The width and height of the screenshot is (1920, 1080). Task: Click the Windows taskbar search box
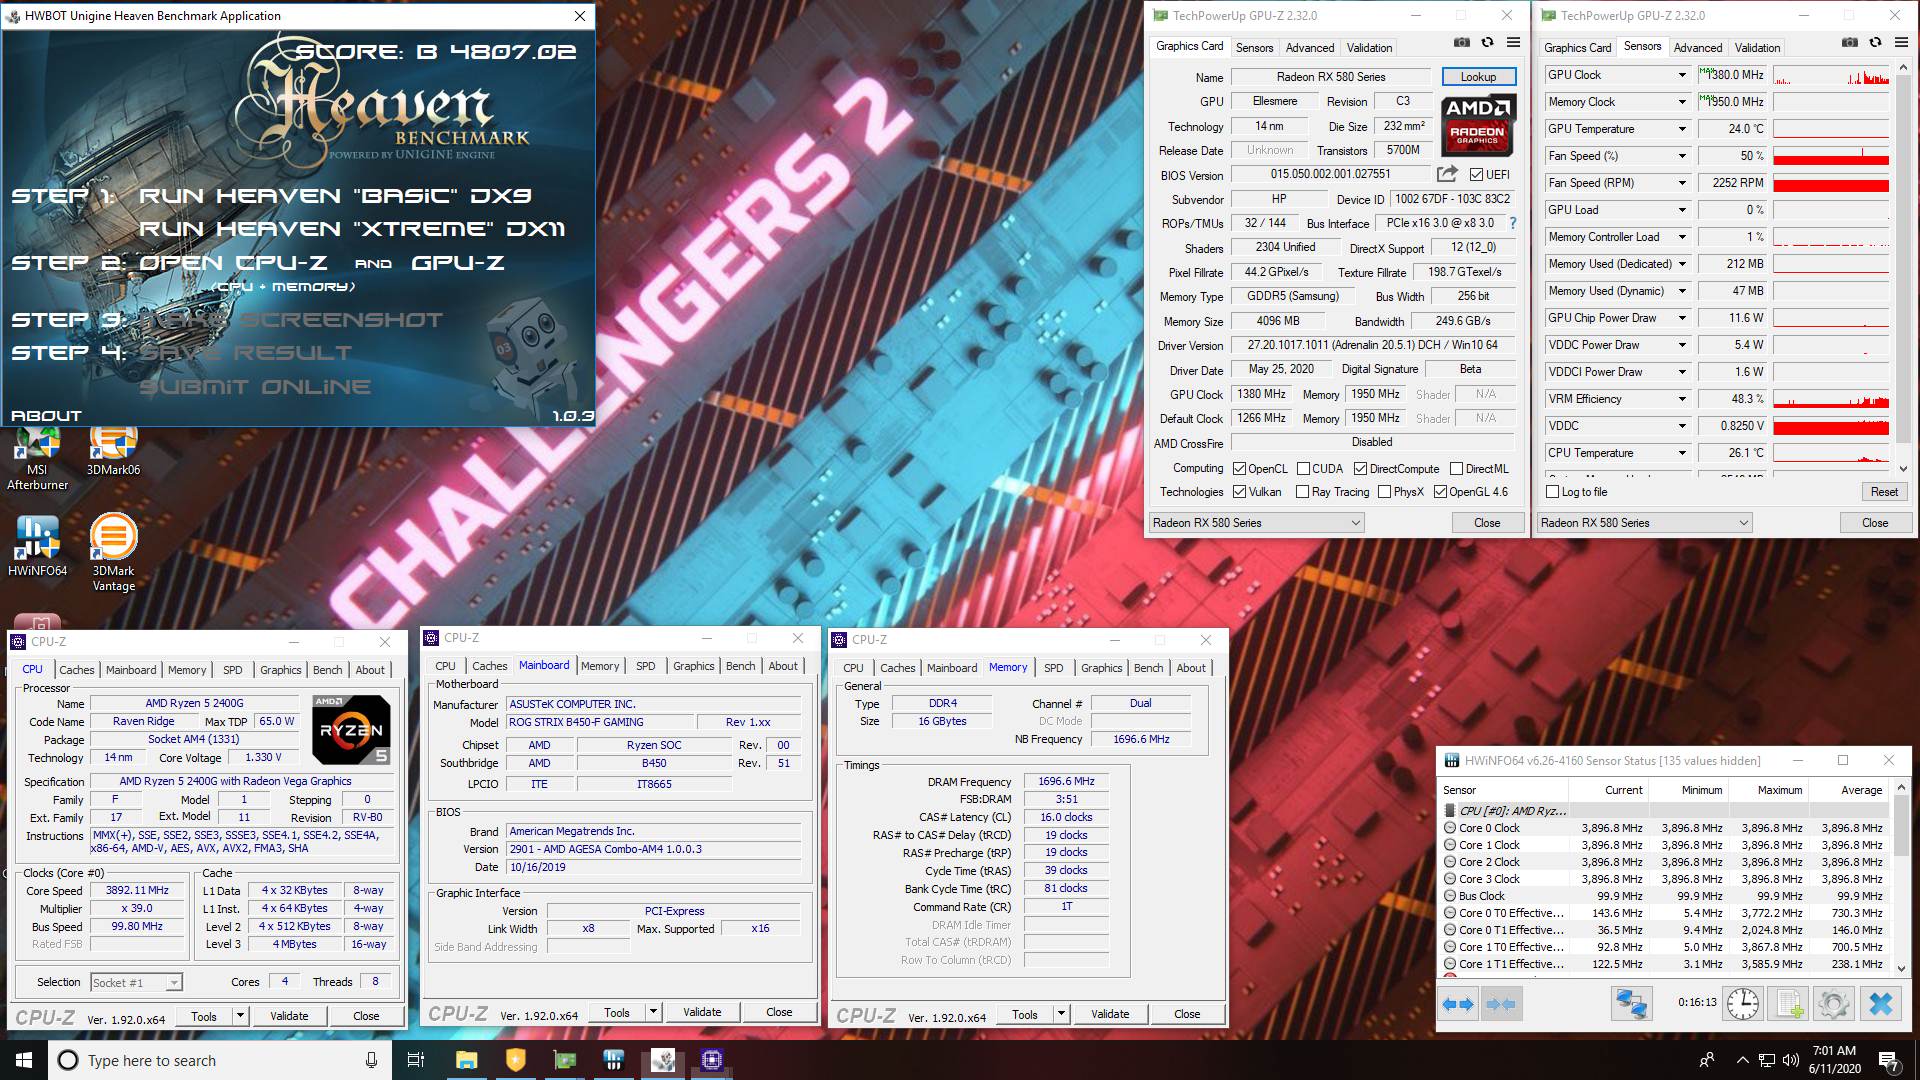(x=220, y=1060)
